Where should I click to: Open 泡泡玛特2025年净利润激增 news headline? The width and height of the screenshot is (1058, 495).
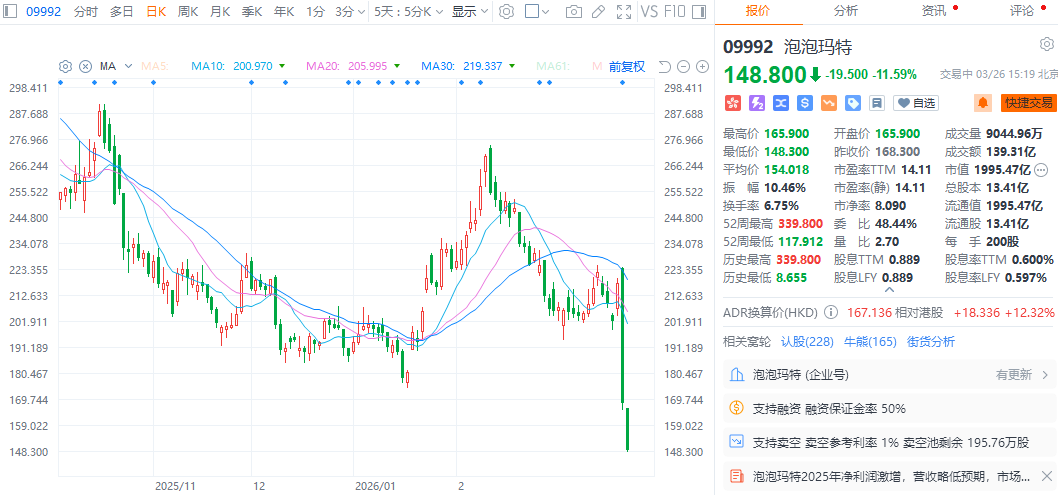tap(889, 477)
